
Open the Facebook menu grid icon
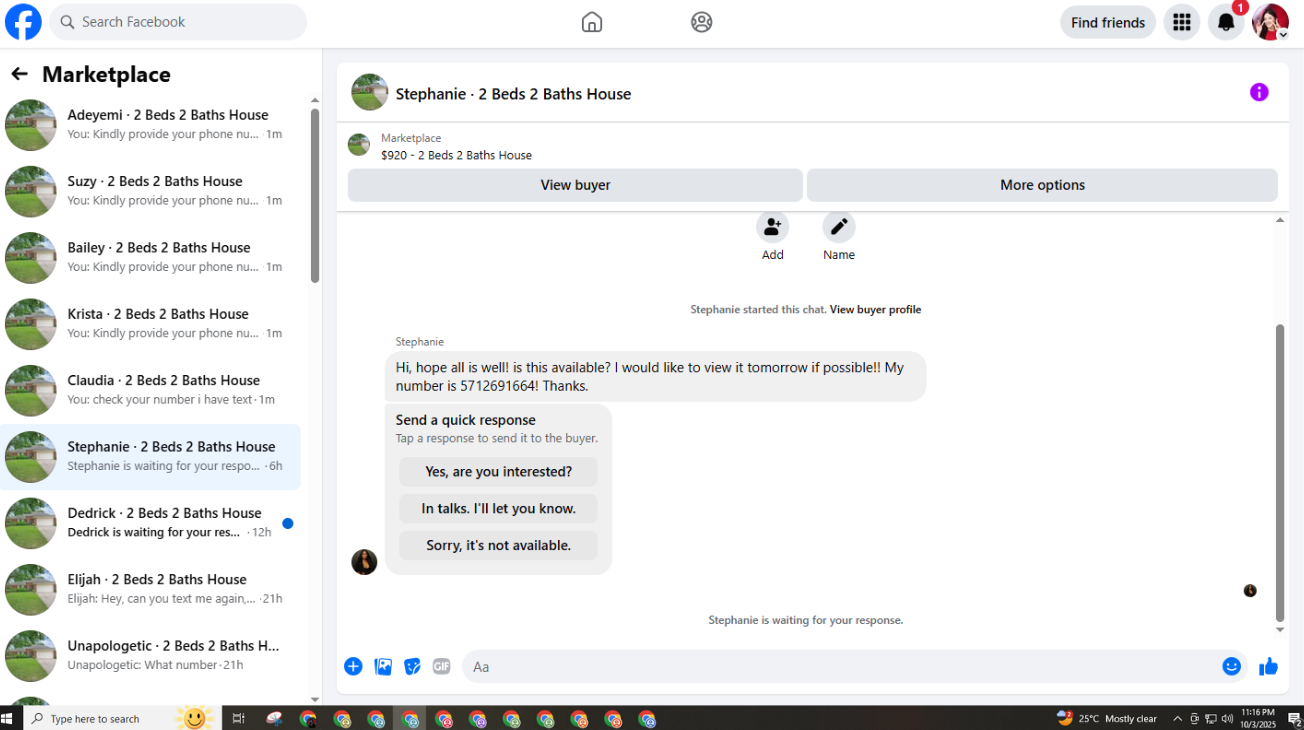point(1182,22)
